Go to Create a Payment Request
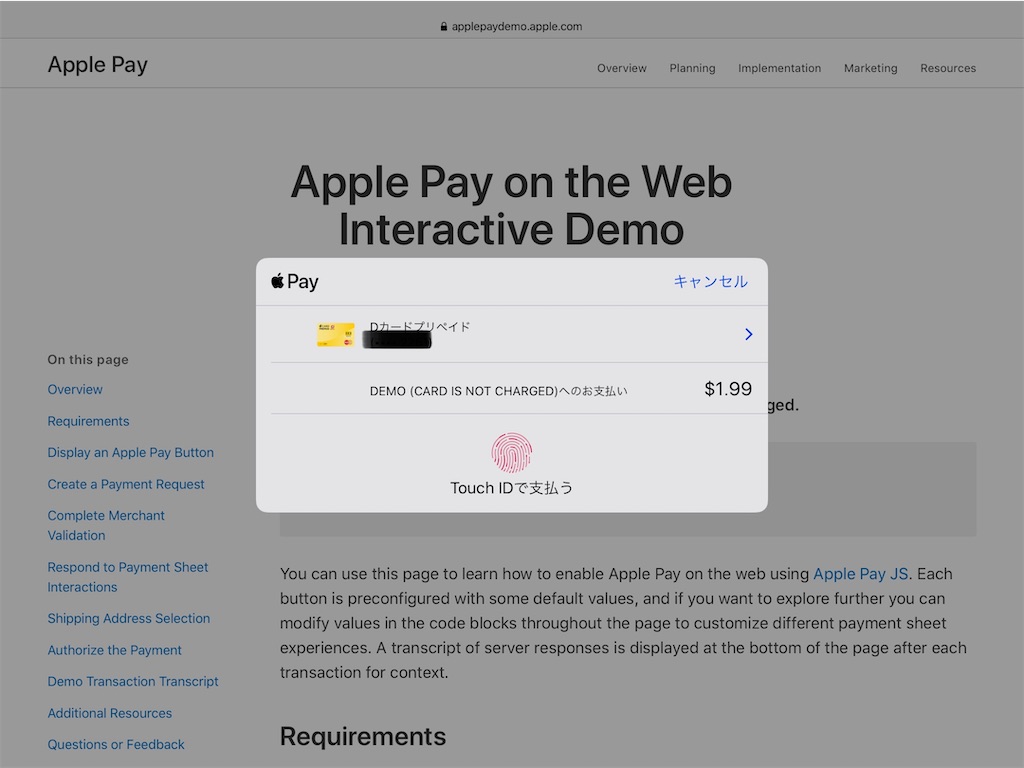The image size is (1024, 768). [x=126, y=484]
